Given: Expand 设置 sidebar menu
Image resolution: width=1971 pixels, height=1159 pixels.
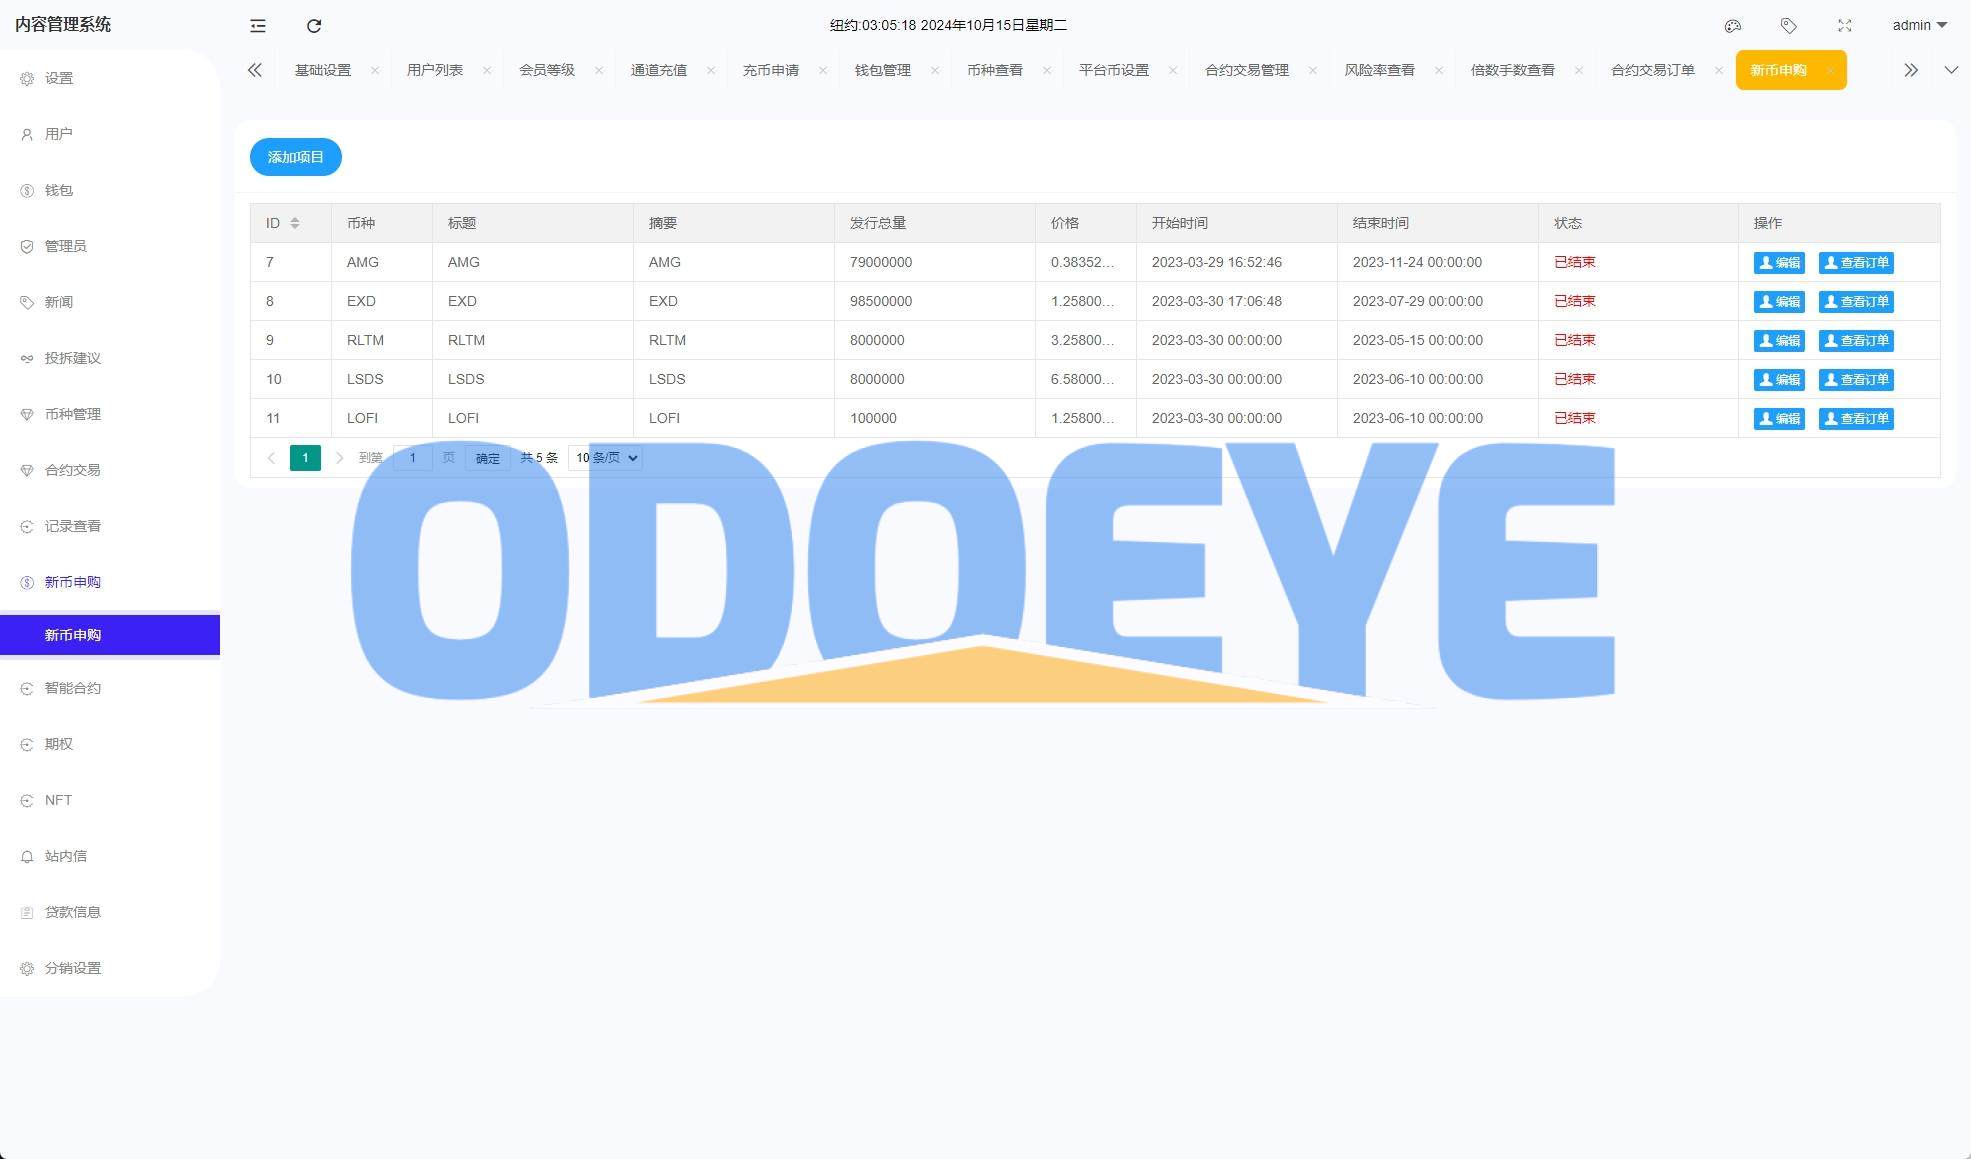Looking at the screenshot, I should coord(110,78).
